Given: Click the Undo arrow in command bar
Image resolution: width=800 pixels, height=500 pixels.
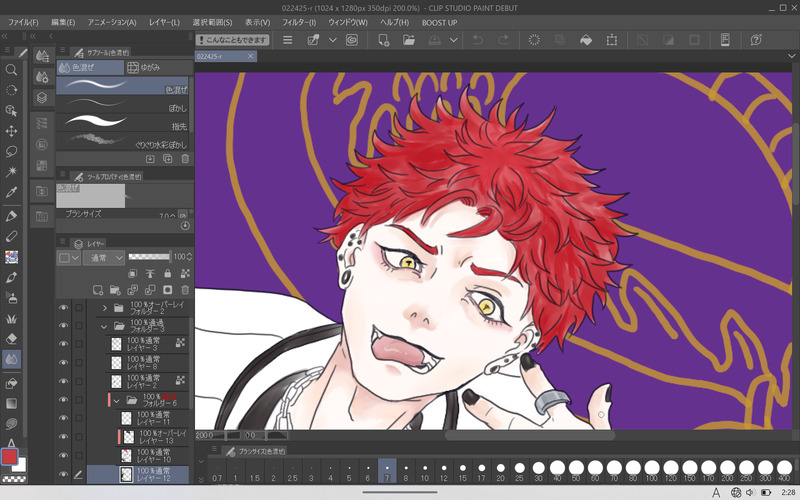Looking at the screenshot, I should [478, 40].
